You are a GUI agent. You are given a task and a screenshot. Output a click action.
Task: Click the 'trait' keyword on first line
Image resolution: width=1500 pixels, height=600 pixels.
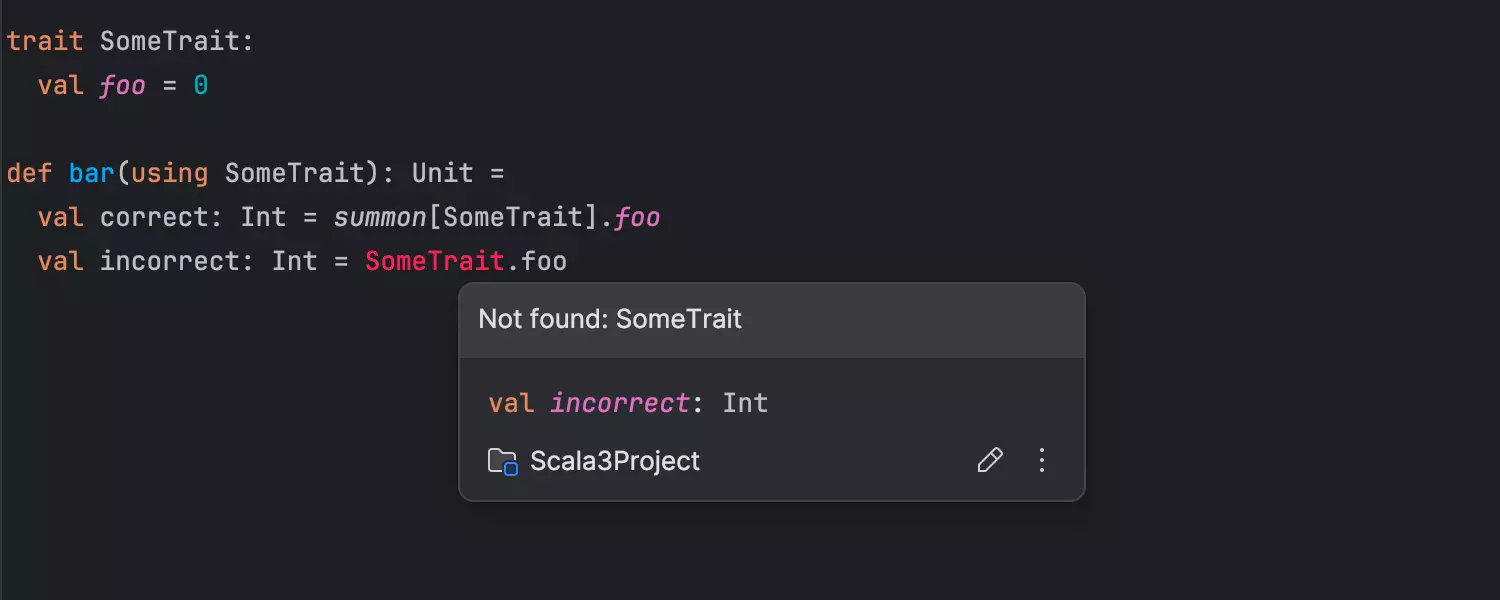(x=45, y=41)
